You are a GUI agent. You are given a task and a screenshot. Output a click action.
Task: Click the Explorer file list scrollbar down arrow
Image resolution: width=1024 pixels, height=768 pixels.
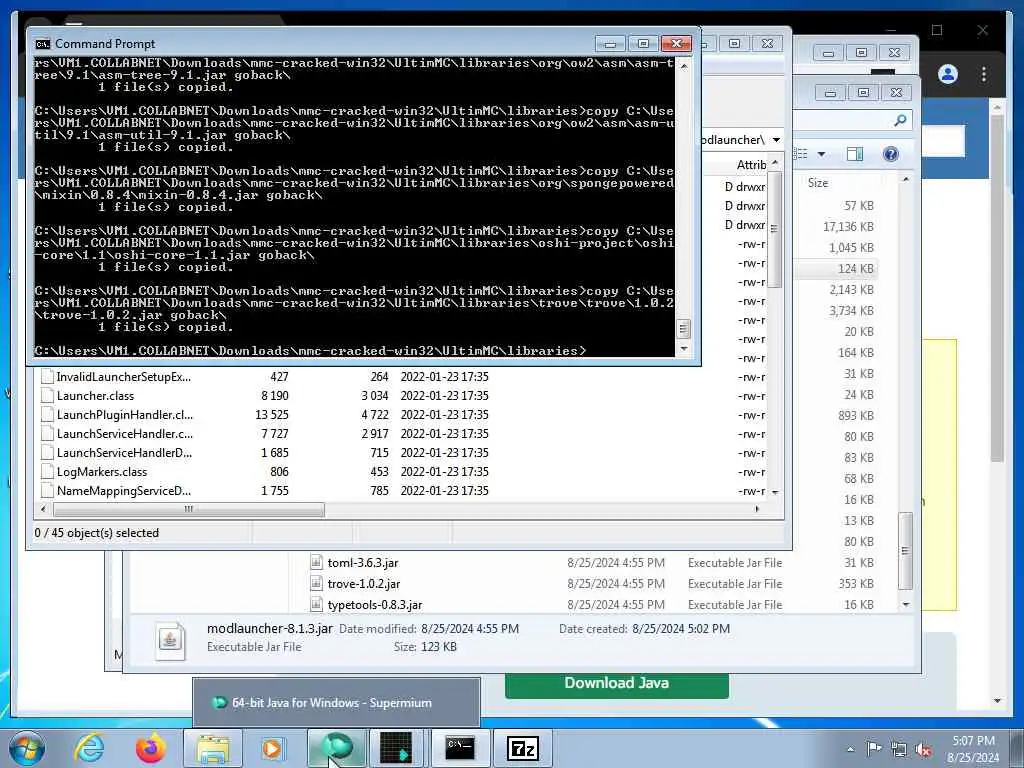click(906, 605)
